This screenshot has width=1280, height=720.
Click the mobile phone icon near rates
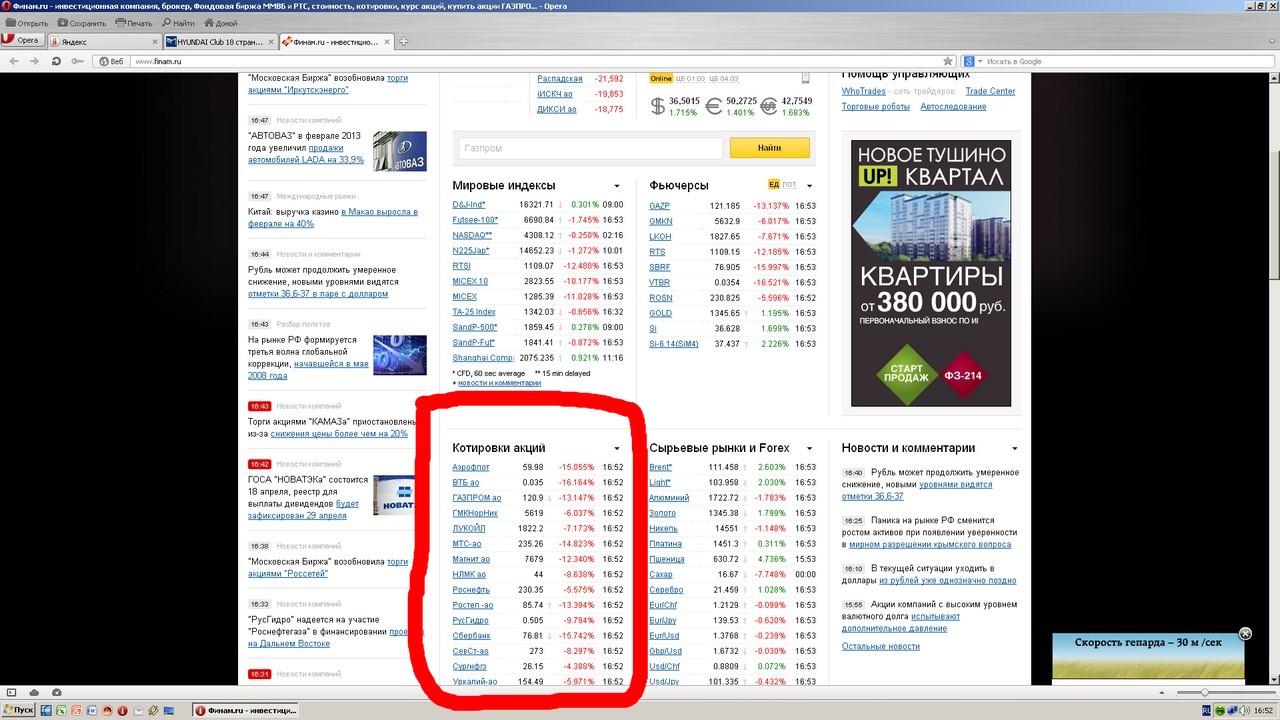[805, 78]
